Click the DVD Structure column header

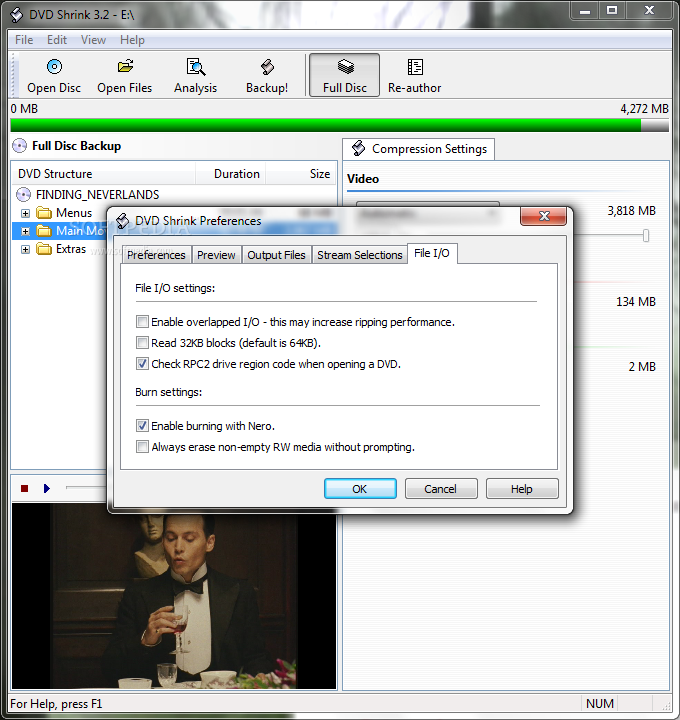[103, 174]
